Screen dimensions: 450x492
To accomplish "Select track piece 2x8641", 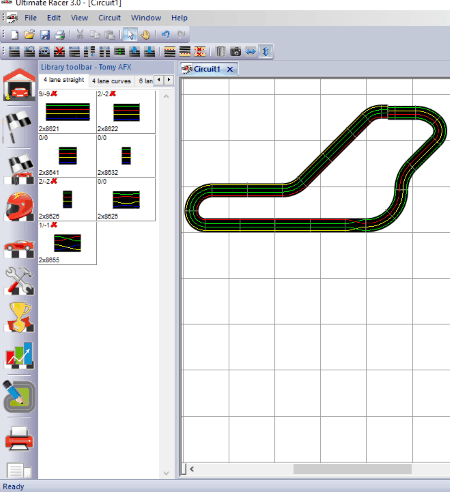I will (x=67, y=156).
